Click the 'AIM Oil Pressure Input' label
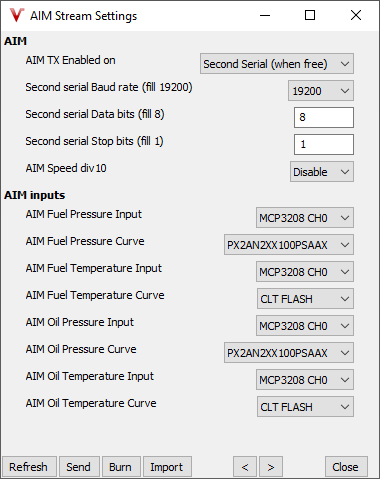The height and width of the screenshot is (479, 380). [80, 322]
